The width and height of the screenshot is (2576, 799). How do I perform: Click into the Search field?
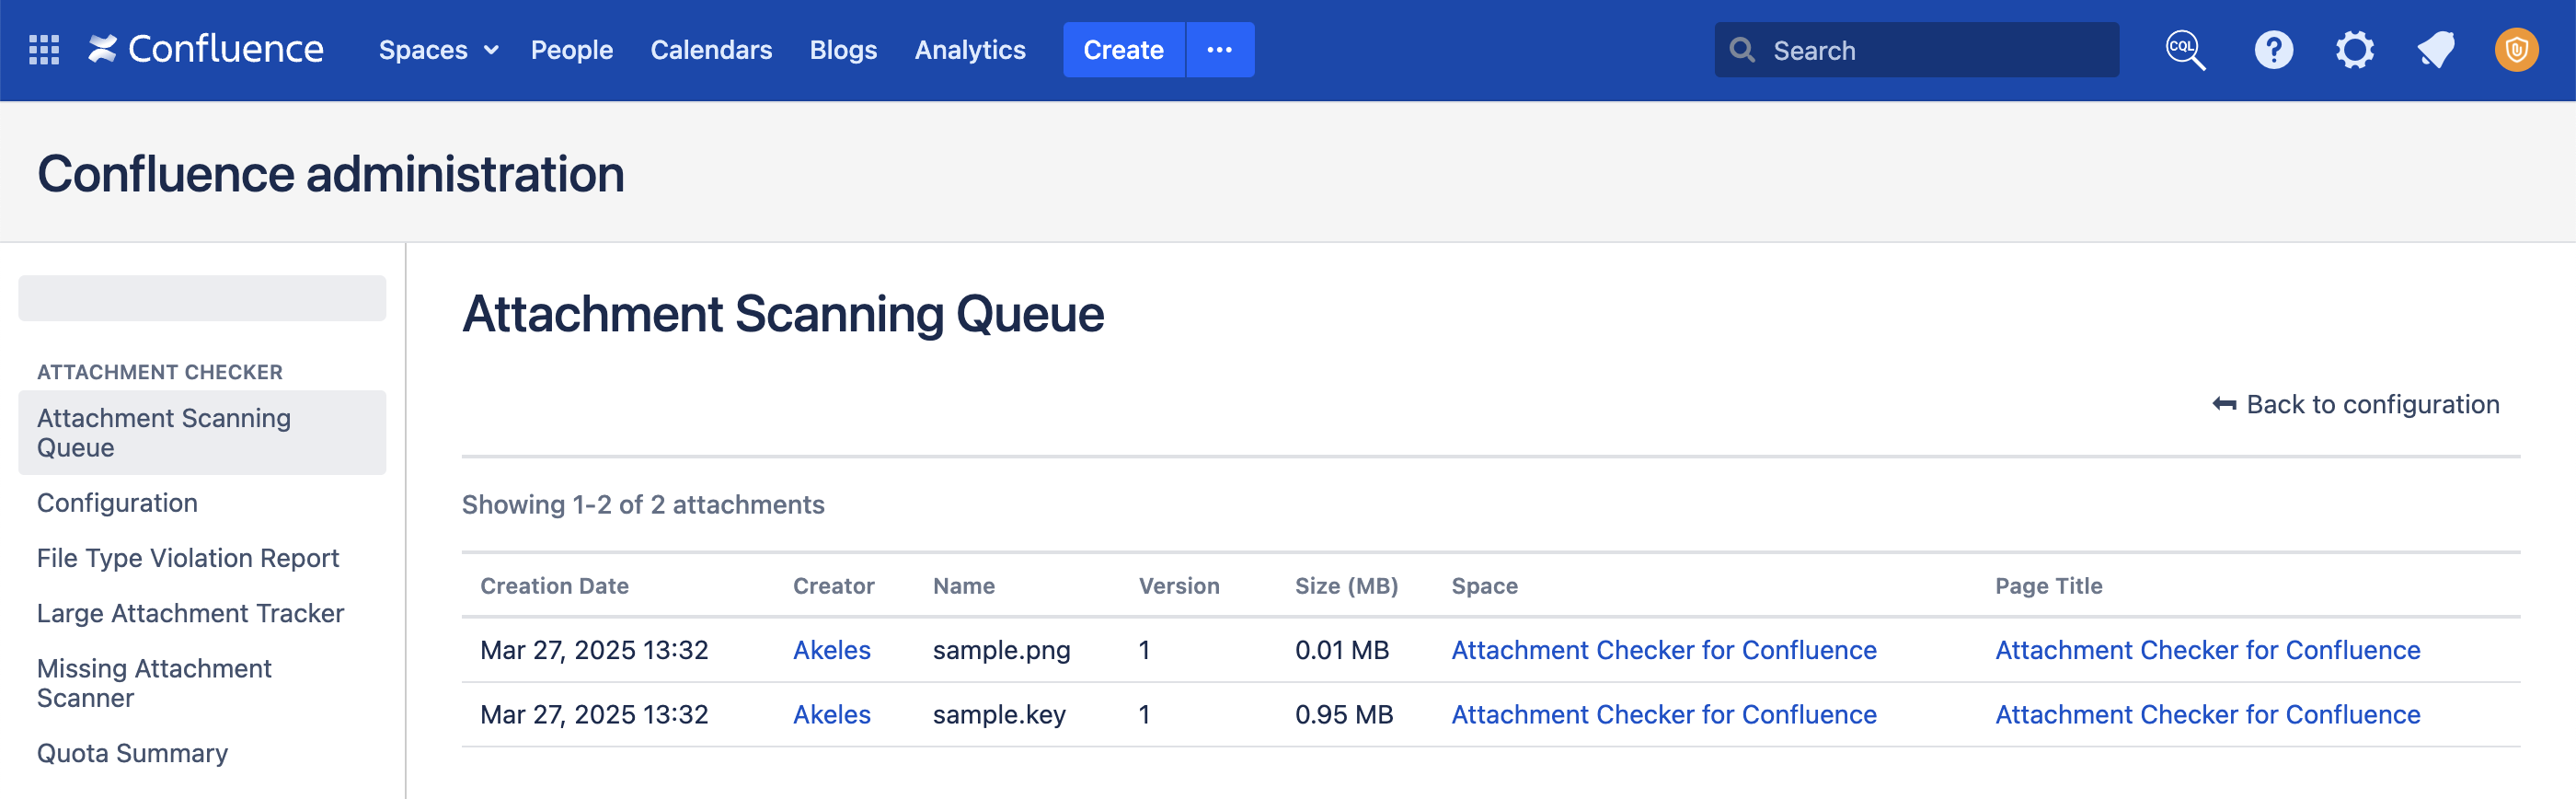tap(1930, 50)
